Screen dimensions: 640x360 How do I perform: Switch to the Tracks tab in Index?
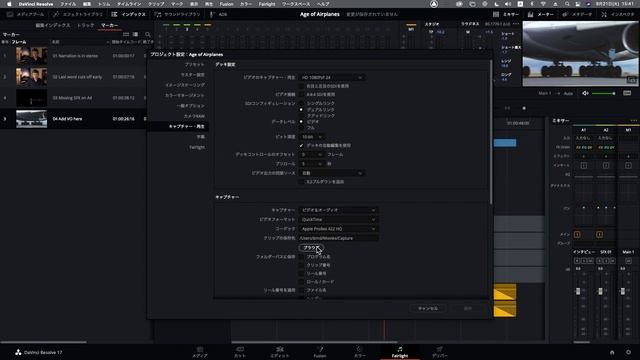(85, 25)
